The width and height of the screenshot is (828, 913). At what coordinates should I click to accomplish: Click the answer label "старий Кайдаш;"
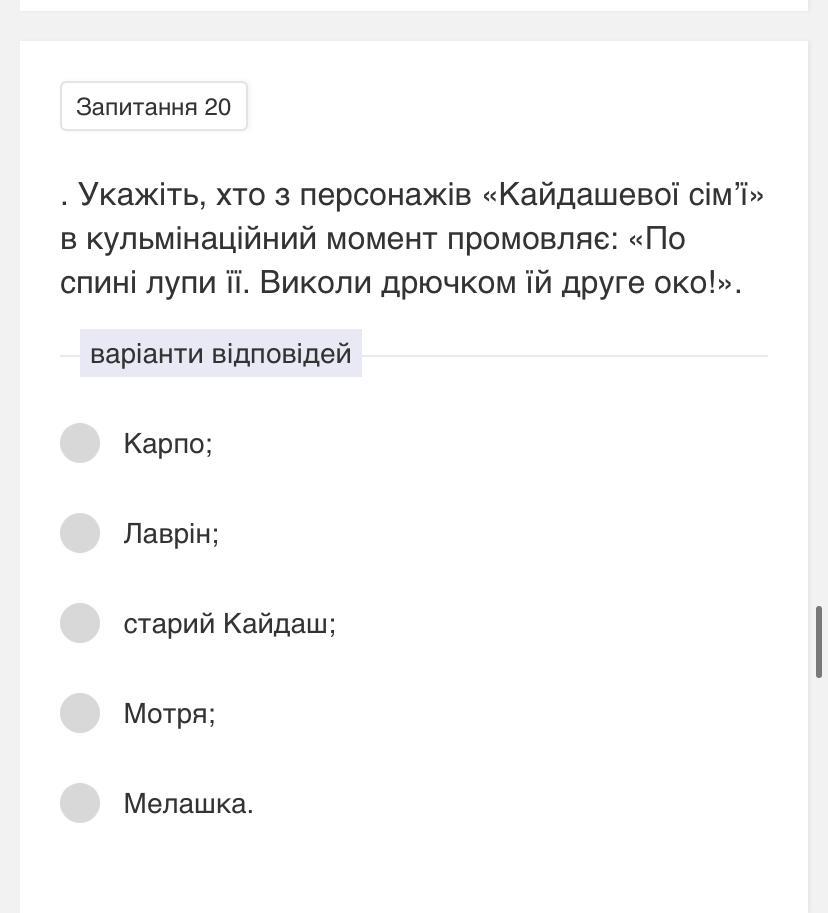(229, 623)
